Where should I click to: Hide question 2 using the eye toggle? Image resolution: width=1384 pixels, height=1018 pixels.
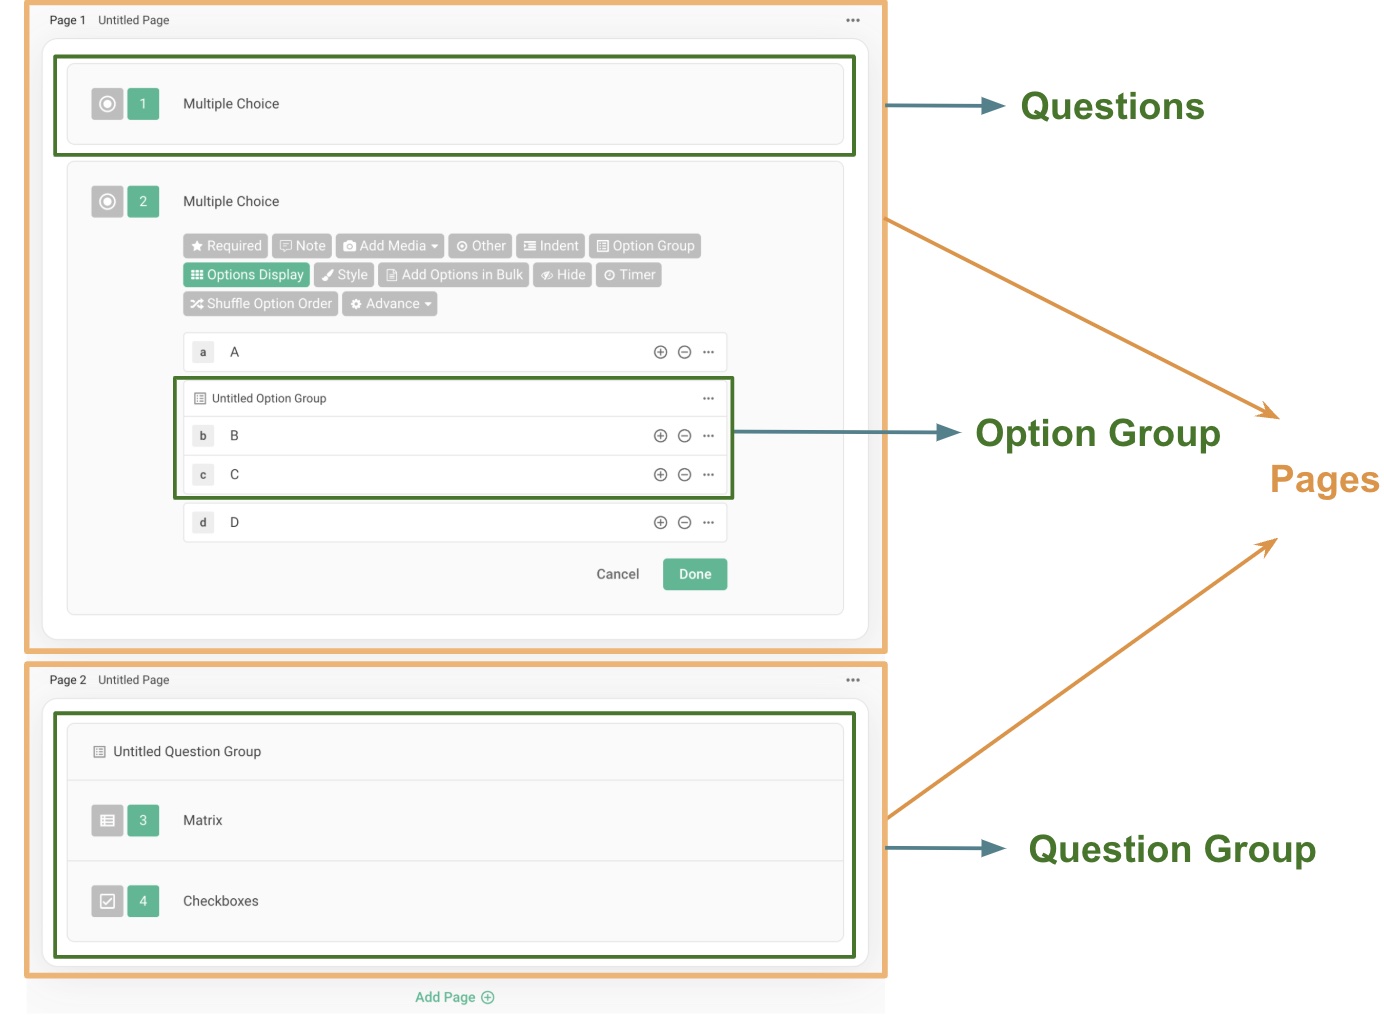tap(562, 274)
